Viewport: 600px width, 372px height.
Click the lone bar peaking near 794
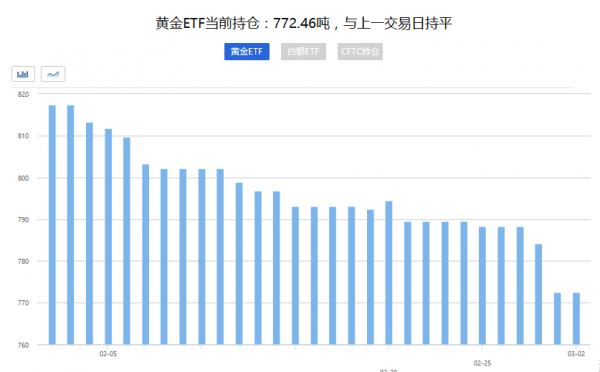pyautogui.click(x=389, y=272)
